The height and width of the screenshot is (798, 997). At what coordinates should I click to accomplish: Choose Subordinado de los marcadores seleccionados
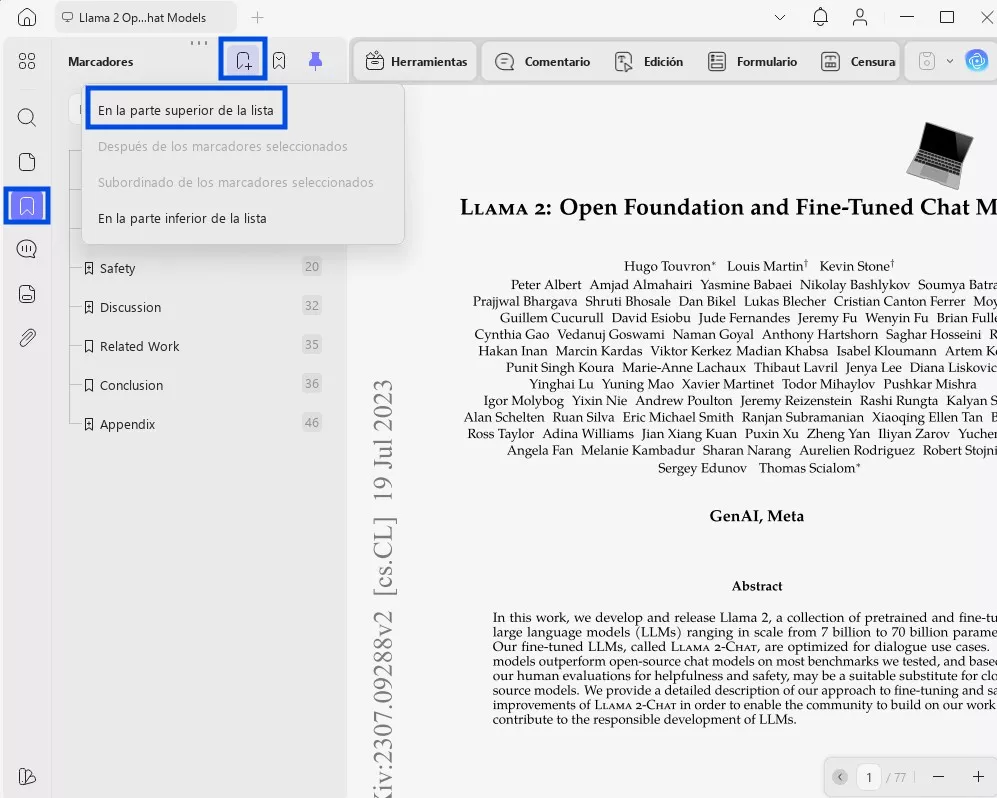236,182
